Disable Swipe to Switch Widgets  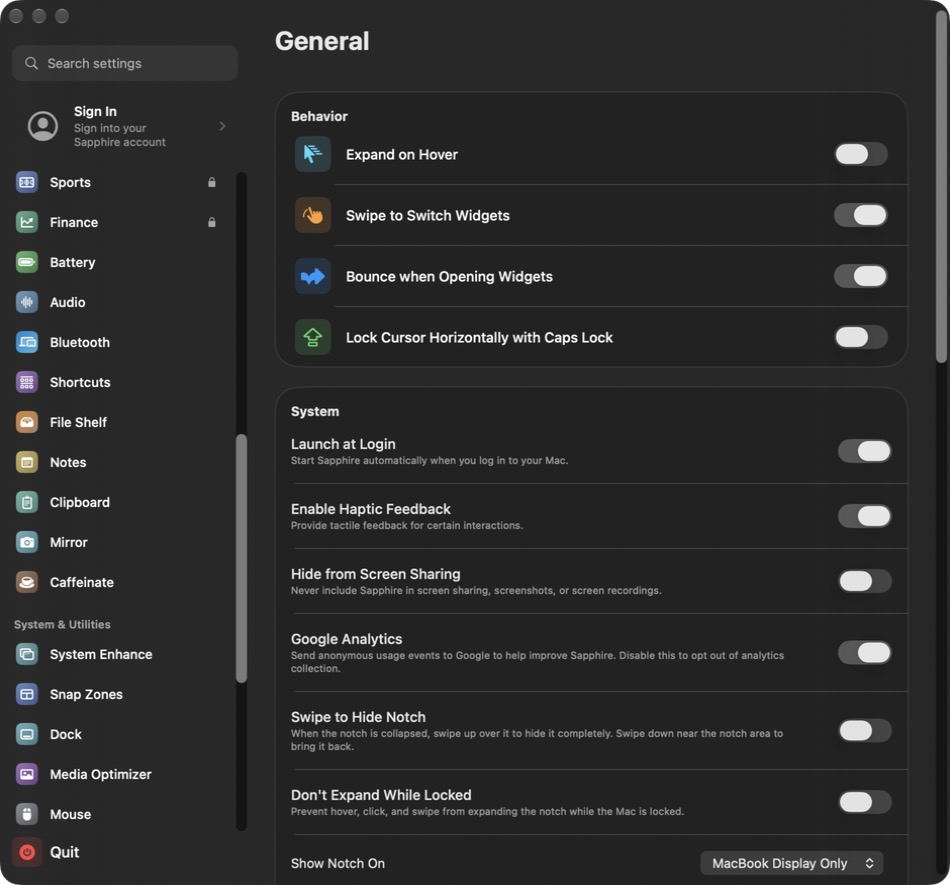pos(861,215)
